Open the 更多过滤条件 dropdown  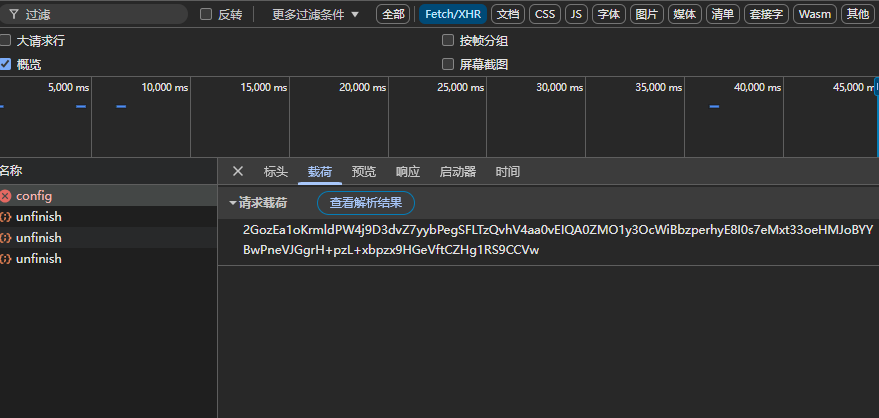coord(315,15)
